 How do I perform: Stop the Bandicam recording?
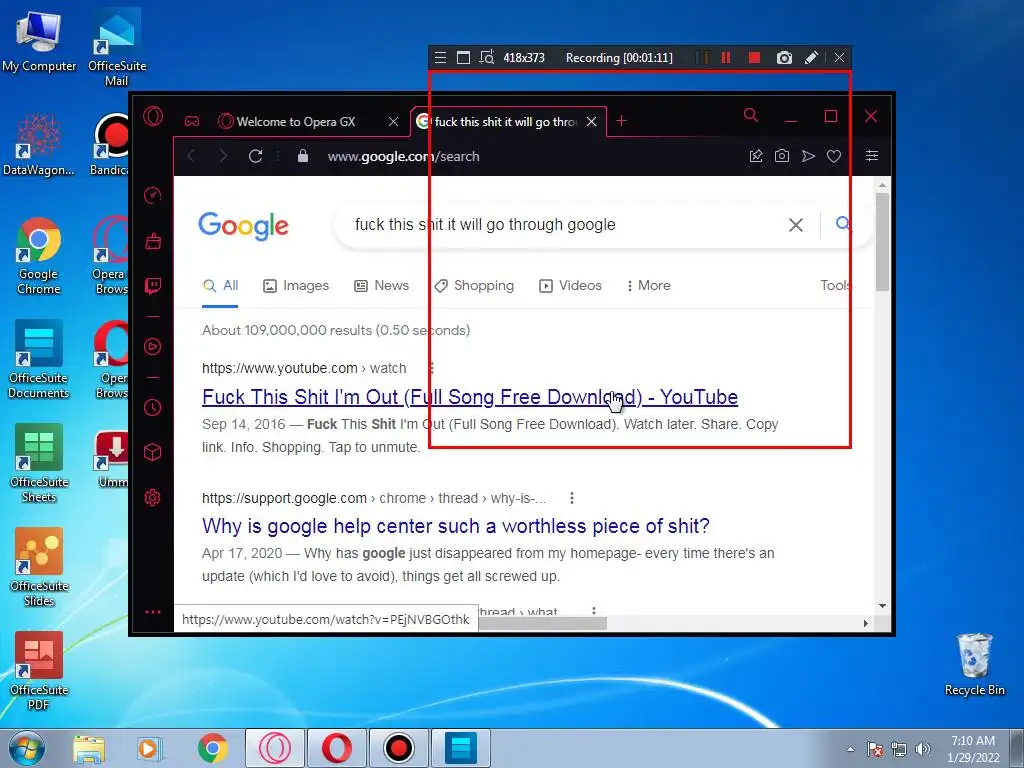pyautogui.click(x=754, y=57)
